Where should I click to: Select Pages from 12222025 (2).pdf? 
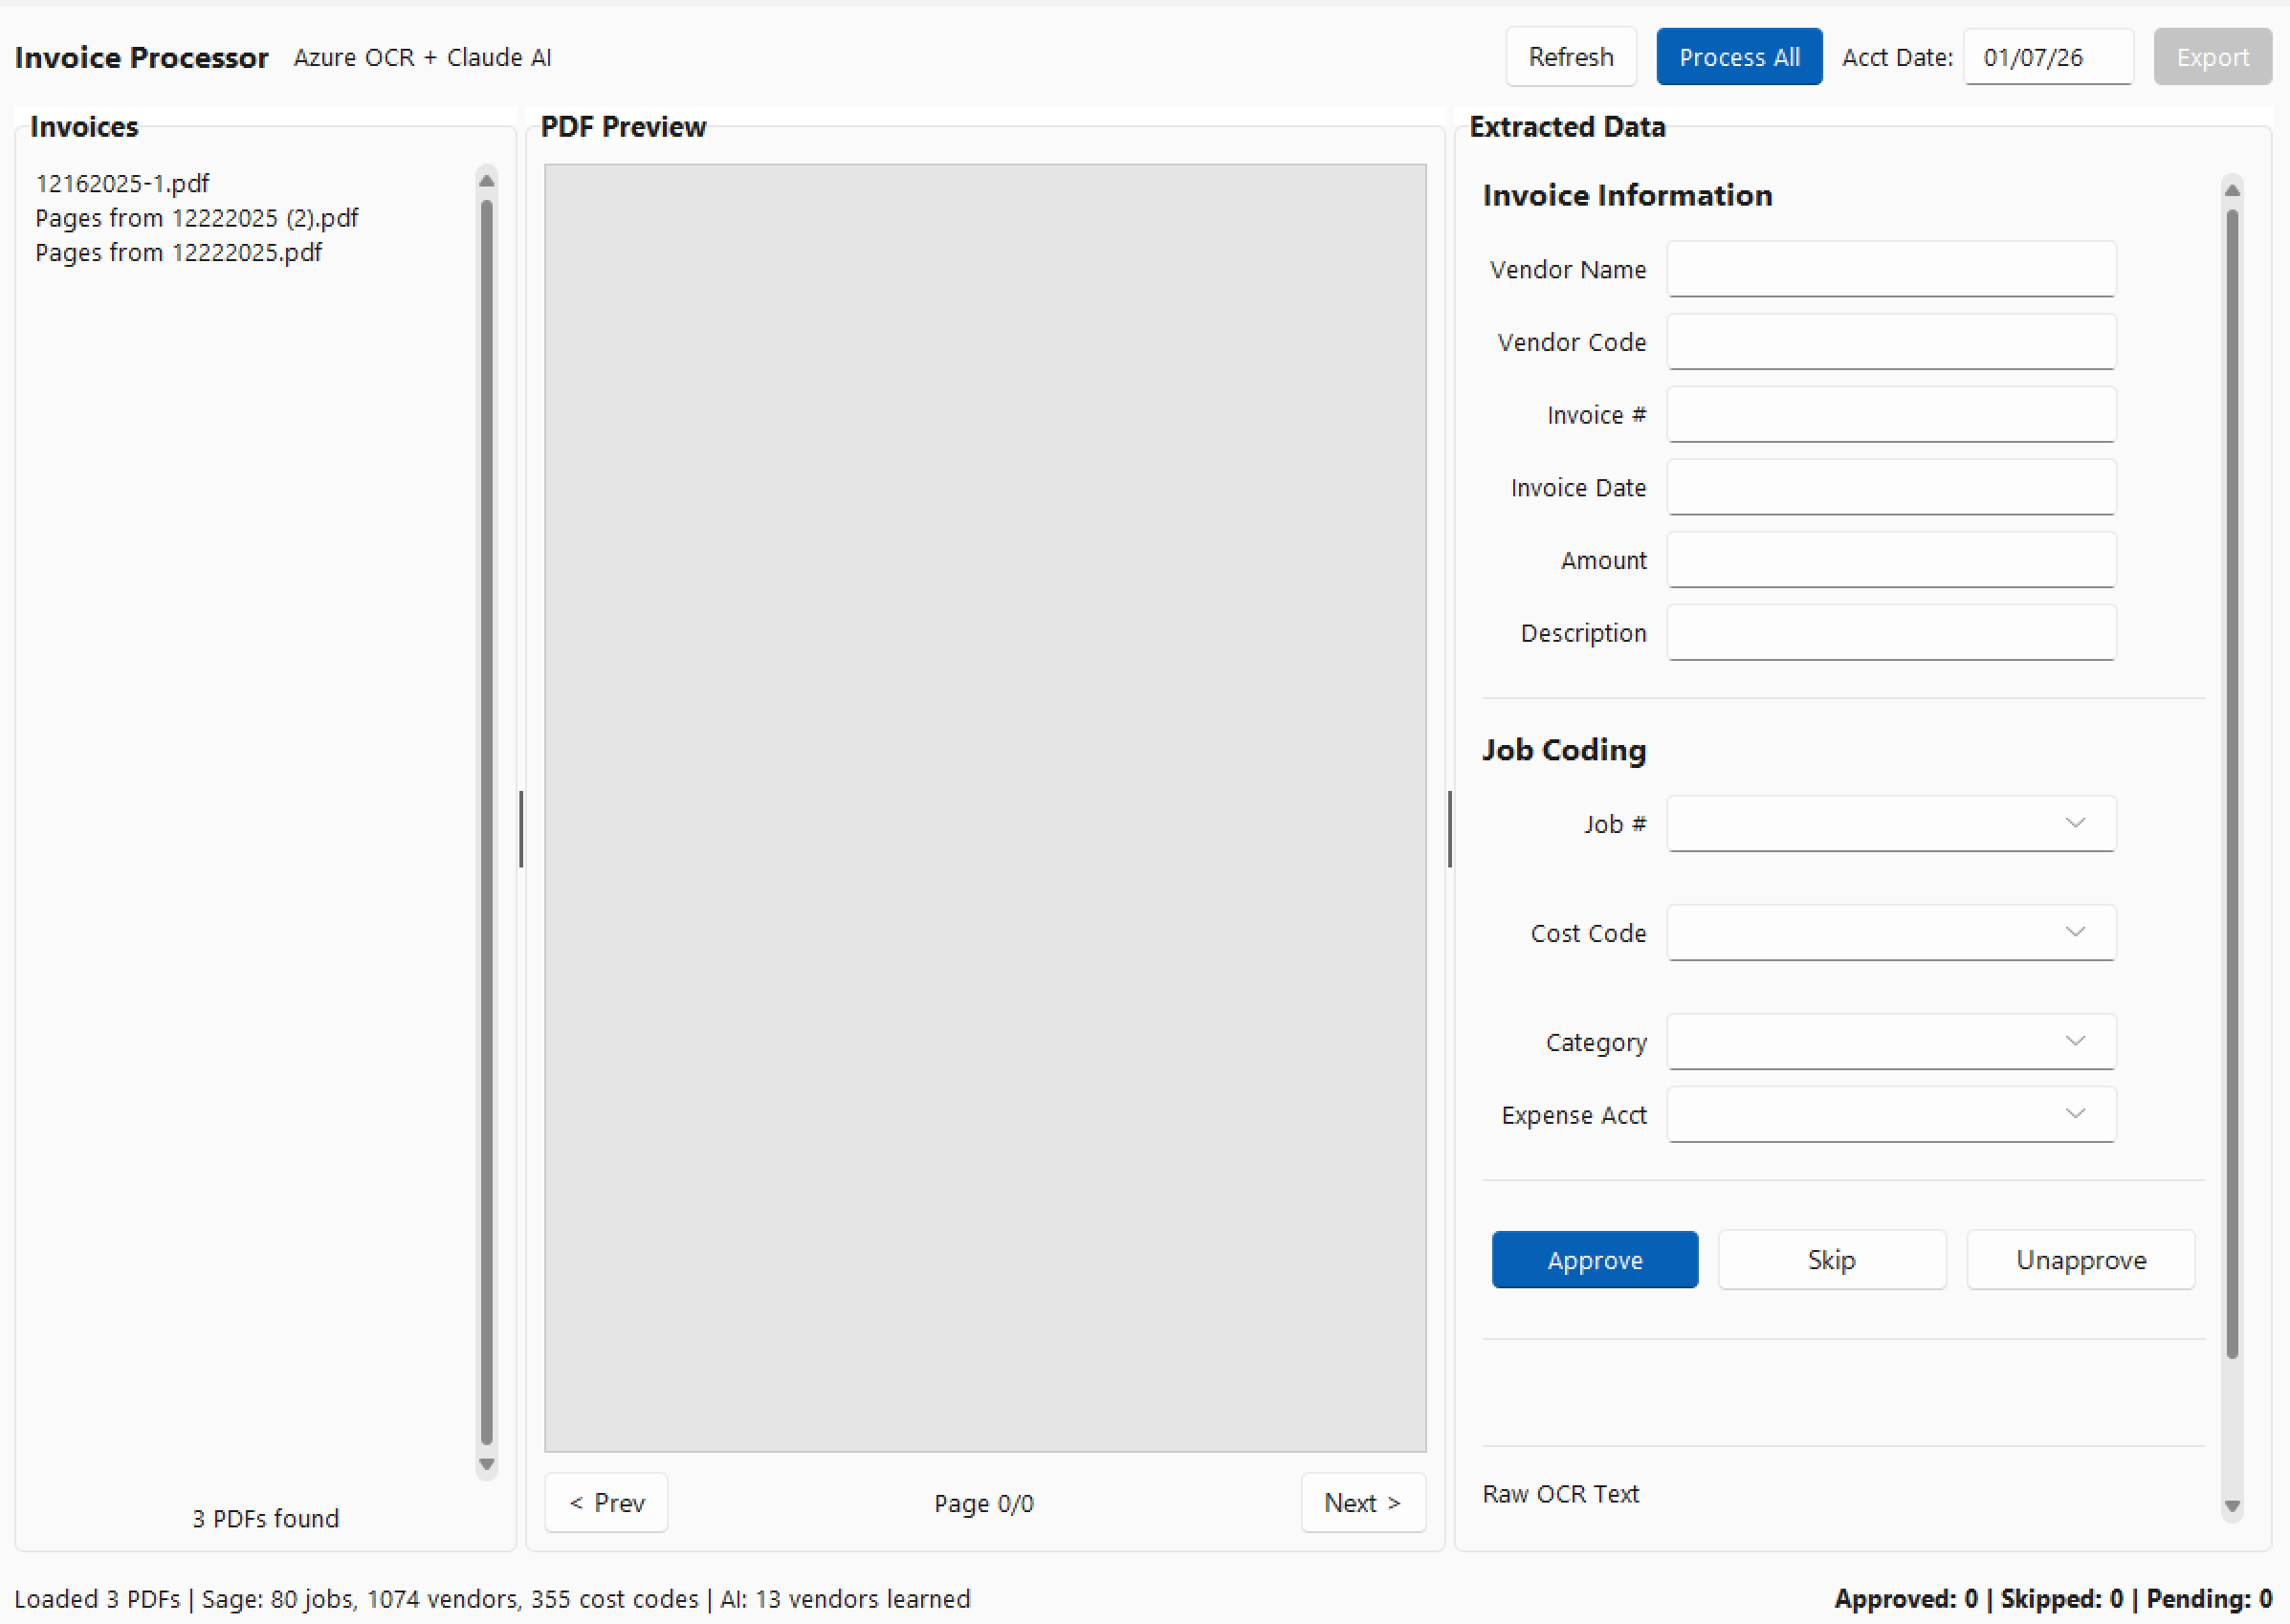(197, 217)
